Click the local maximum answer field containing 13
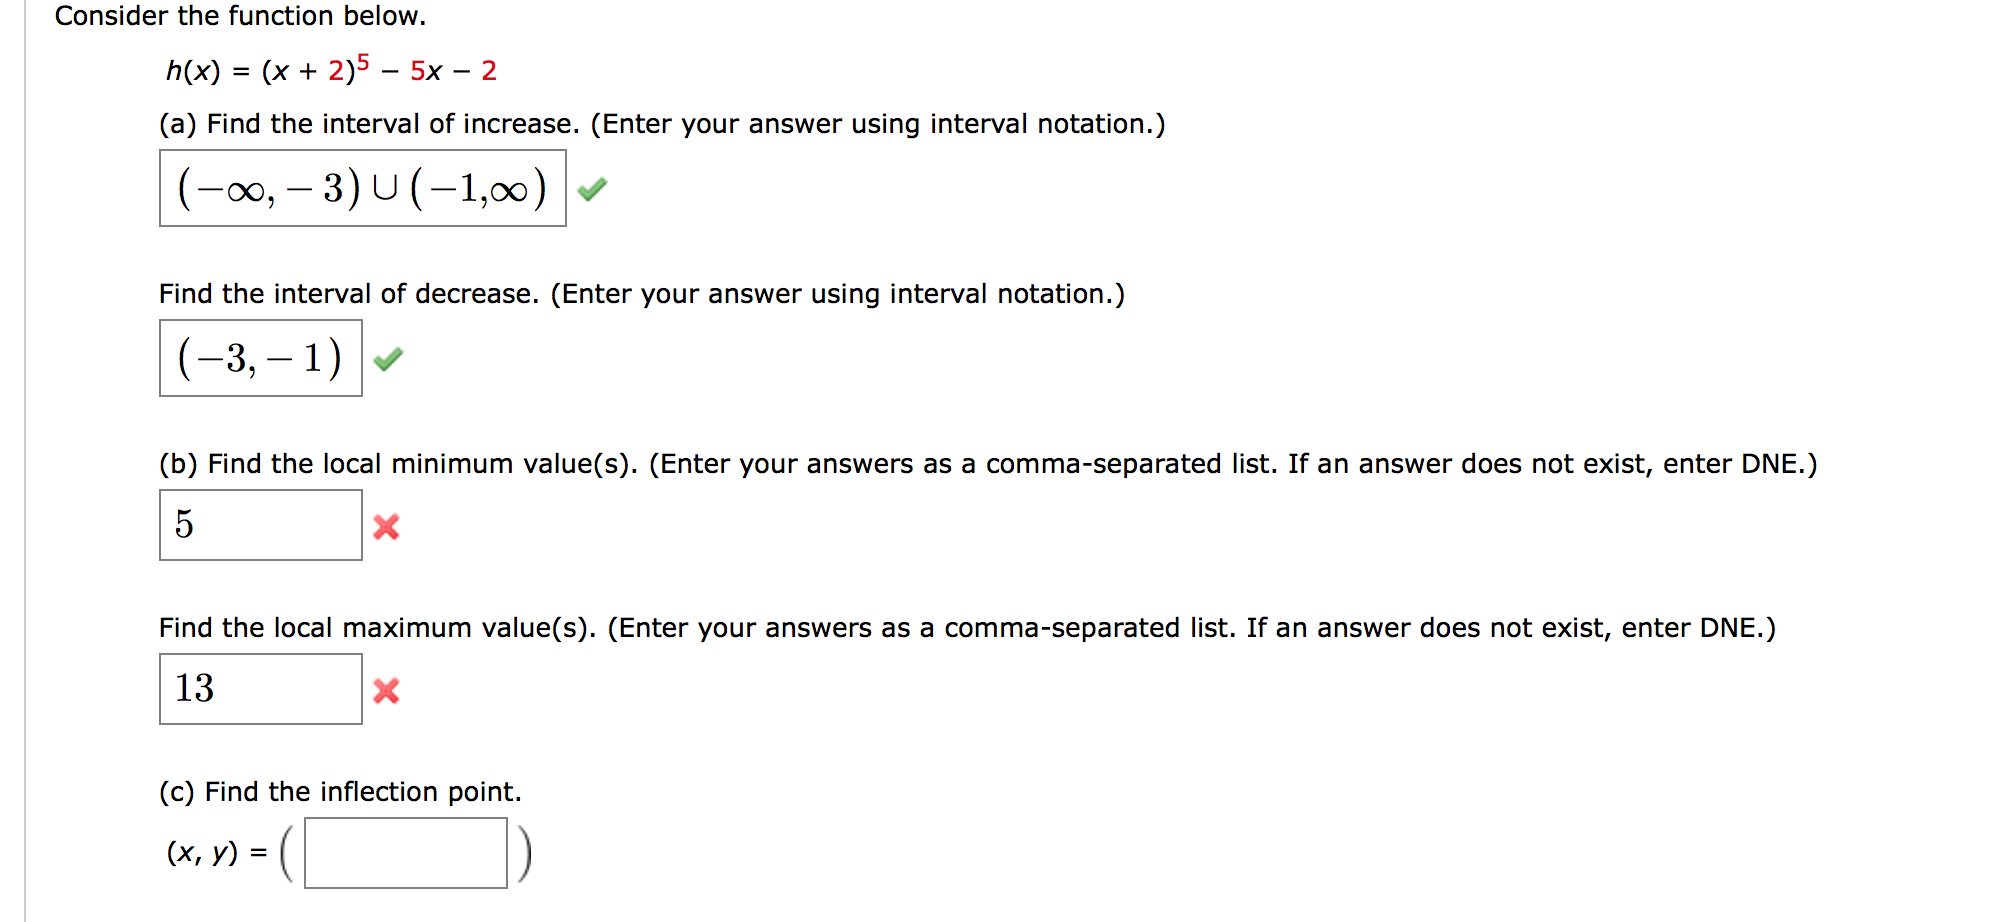Screen dimensions: 2002x922 click(x=260, y=689)
